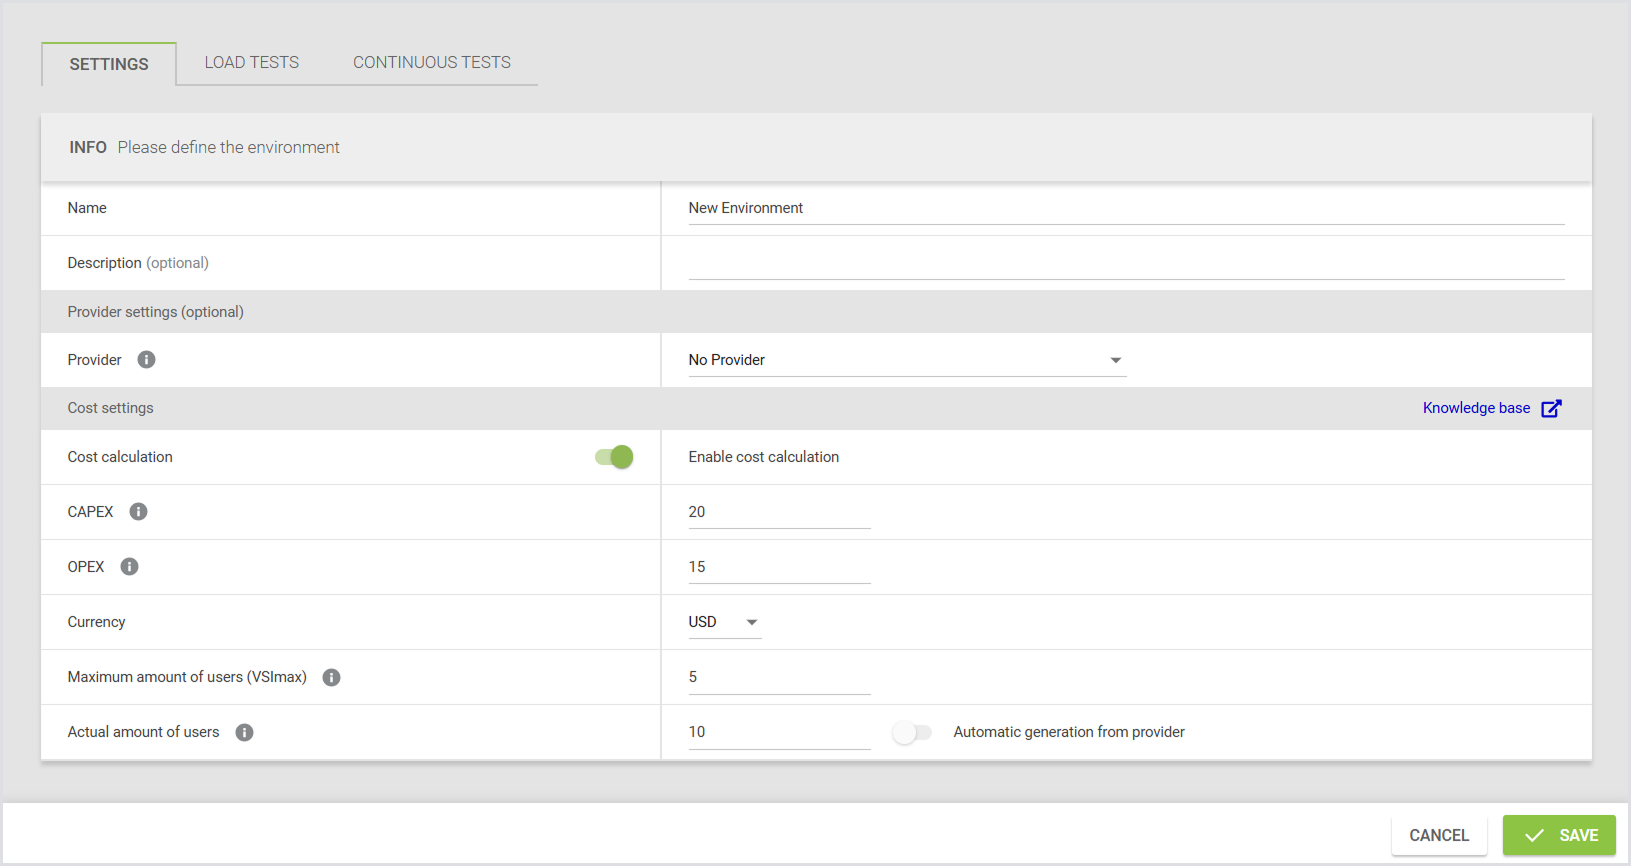This screenshot has width=1631, height=866.
Task: Focus the Description input field
Action: point(1125,263)
